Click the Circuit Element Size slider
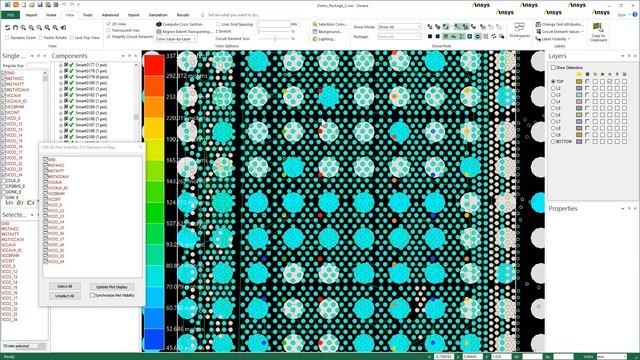Screen dimensions: 640x360 point(274,39)
